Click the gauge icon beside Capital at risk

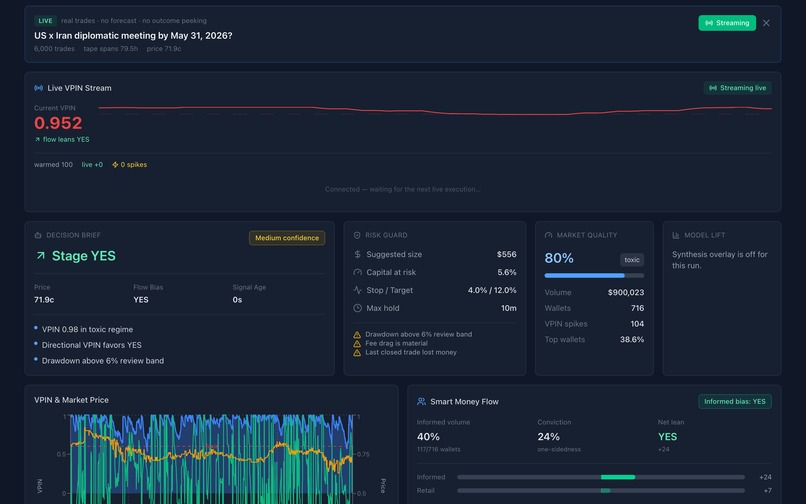pos(357,272)
